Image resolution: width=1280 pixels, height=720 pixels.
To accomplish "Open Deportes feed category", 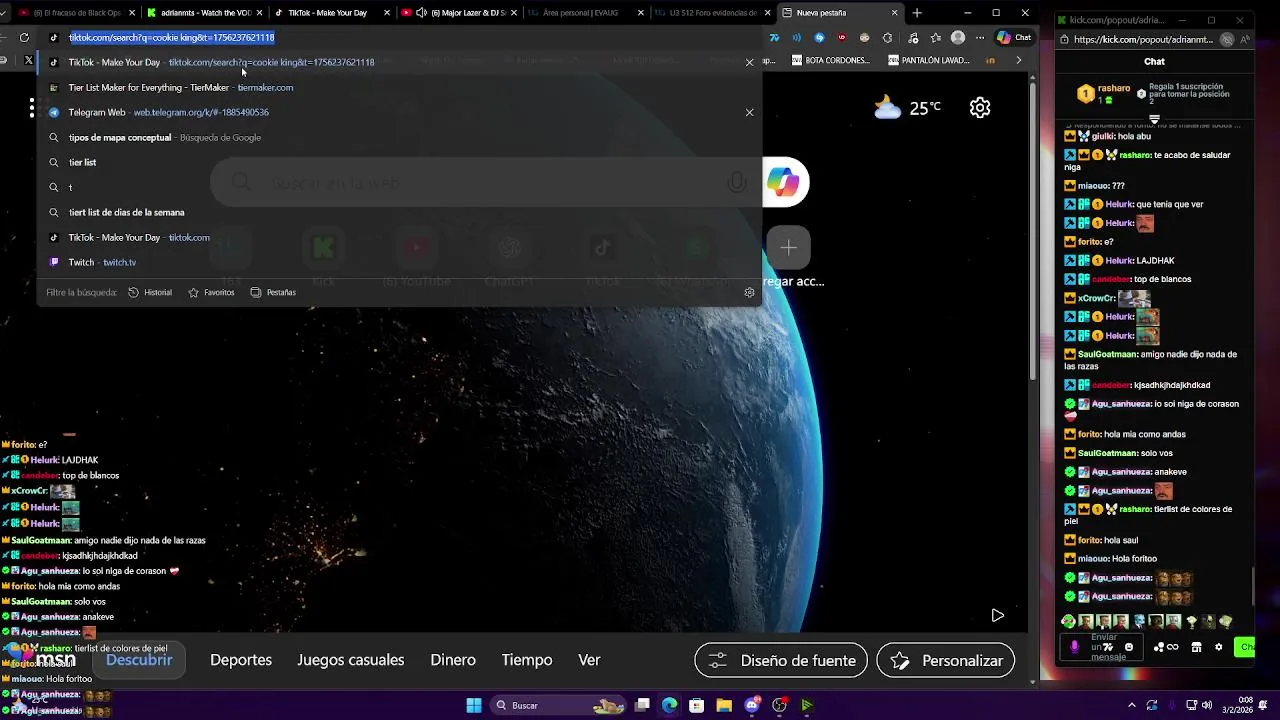I will click(x=241, y=660).
